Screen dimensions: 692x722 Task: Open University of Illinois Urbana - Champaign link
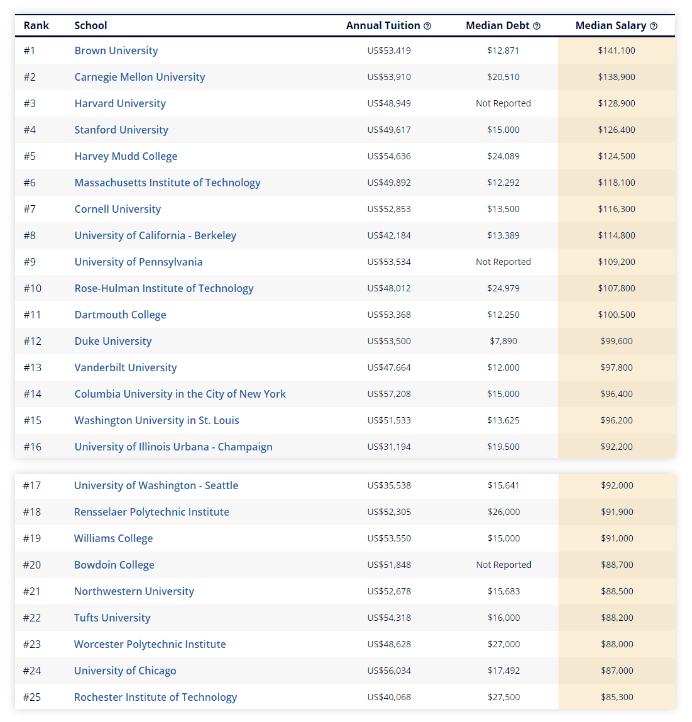pyautogui.click(x=173, y=447)
